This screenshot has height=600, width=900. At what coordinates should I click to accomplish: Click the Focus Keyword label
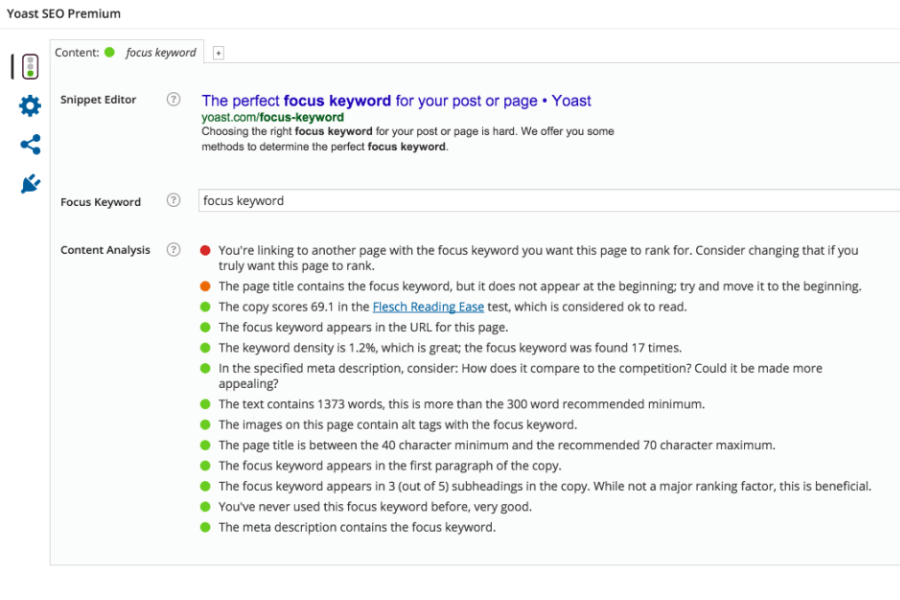[100, 202]
